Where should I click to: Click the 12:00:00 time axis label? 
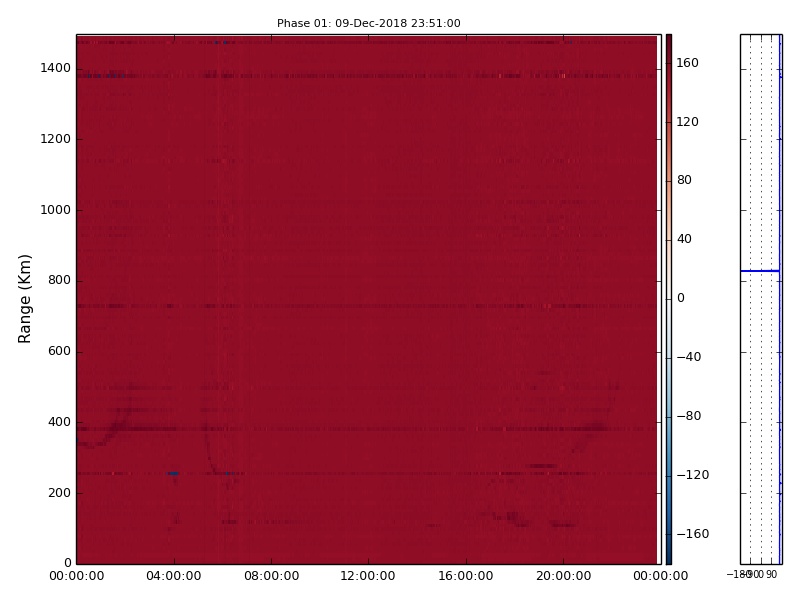tap(368, 576)
